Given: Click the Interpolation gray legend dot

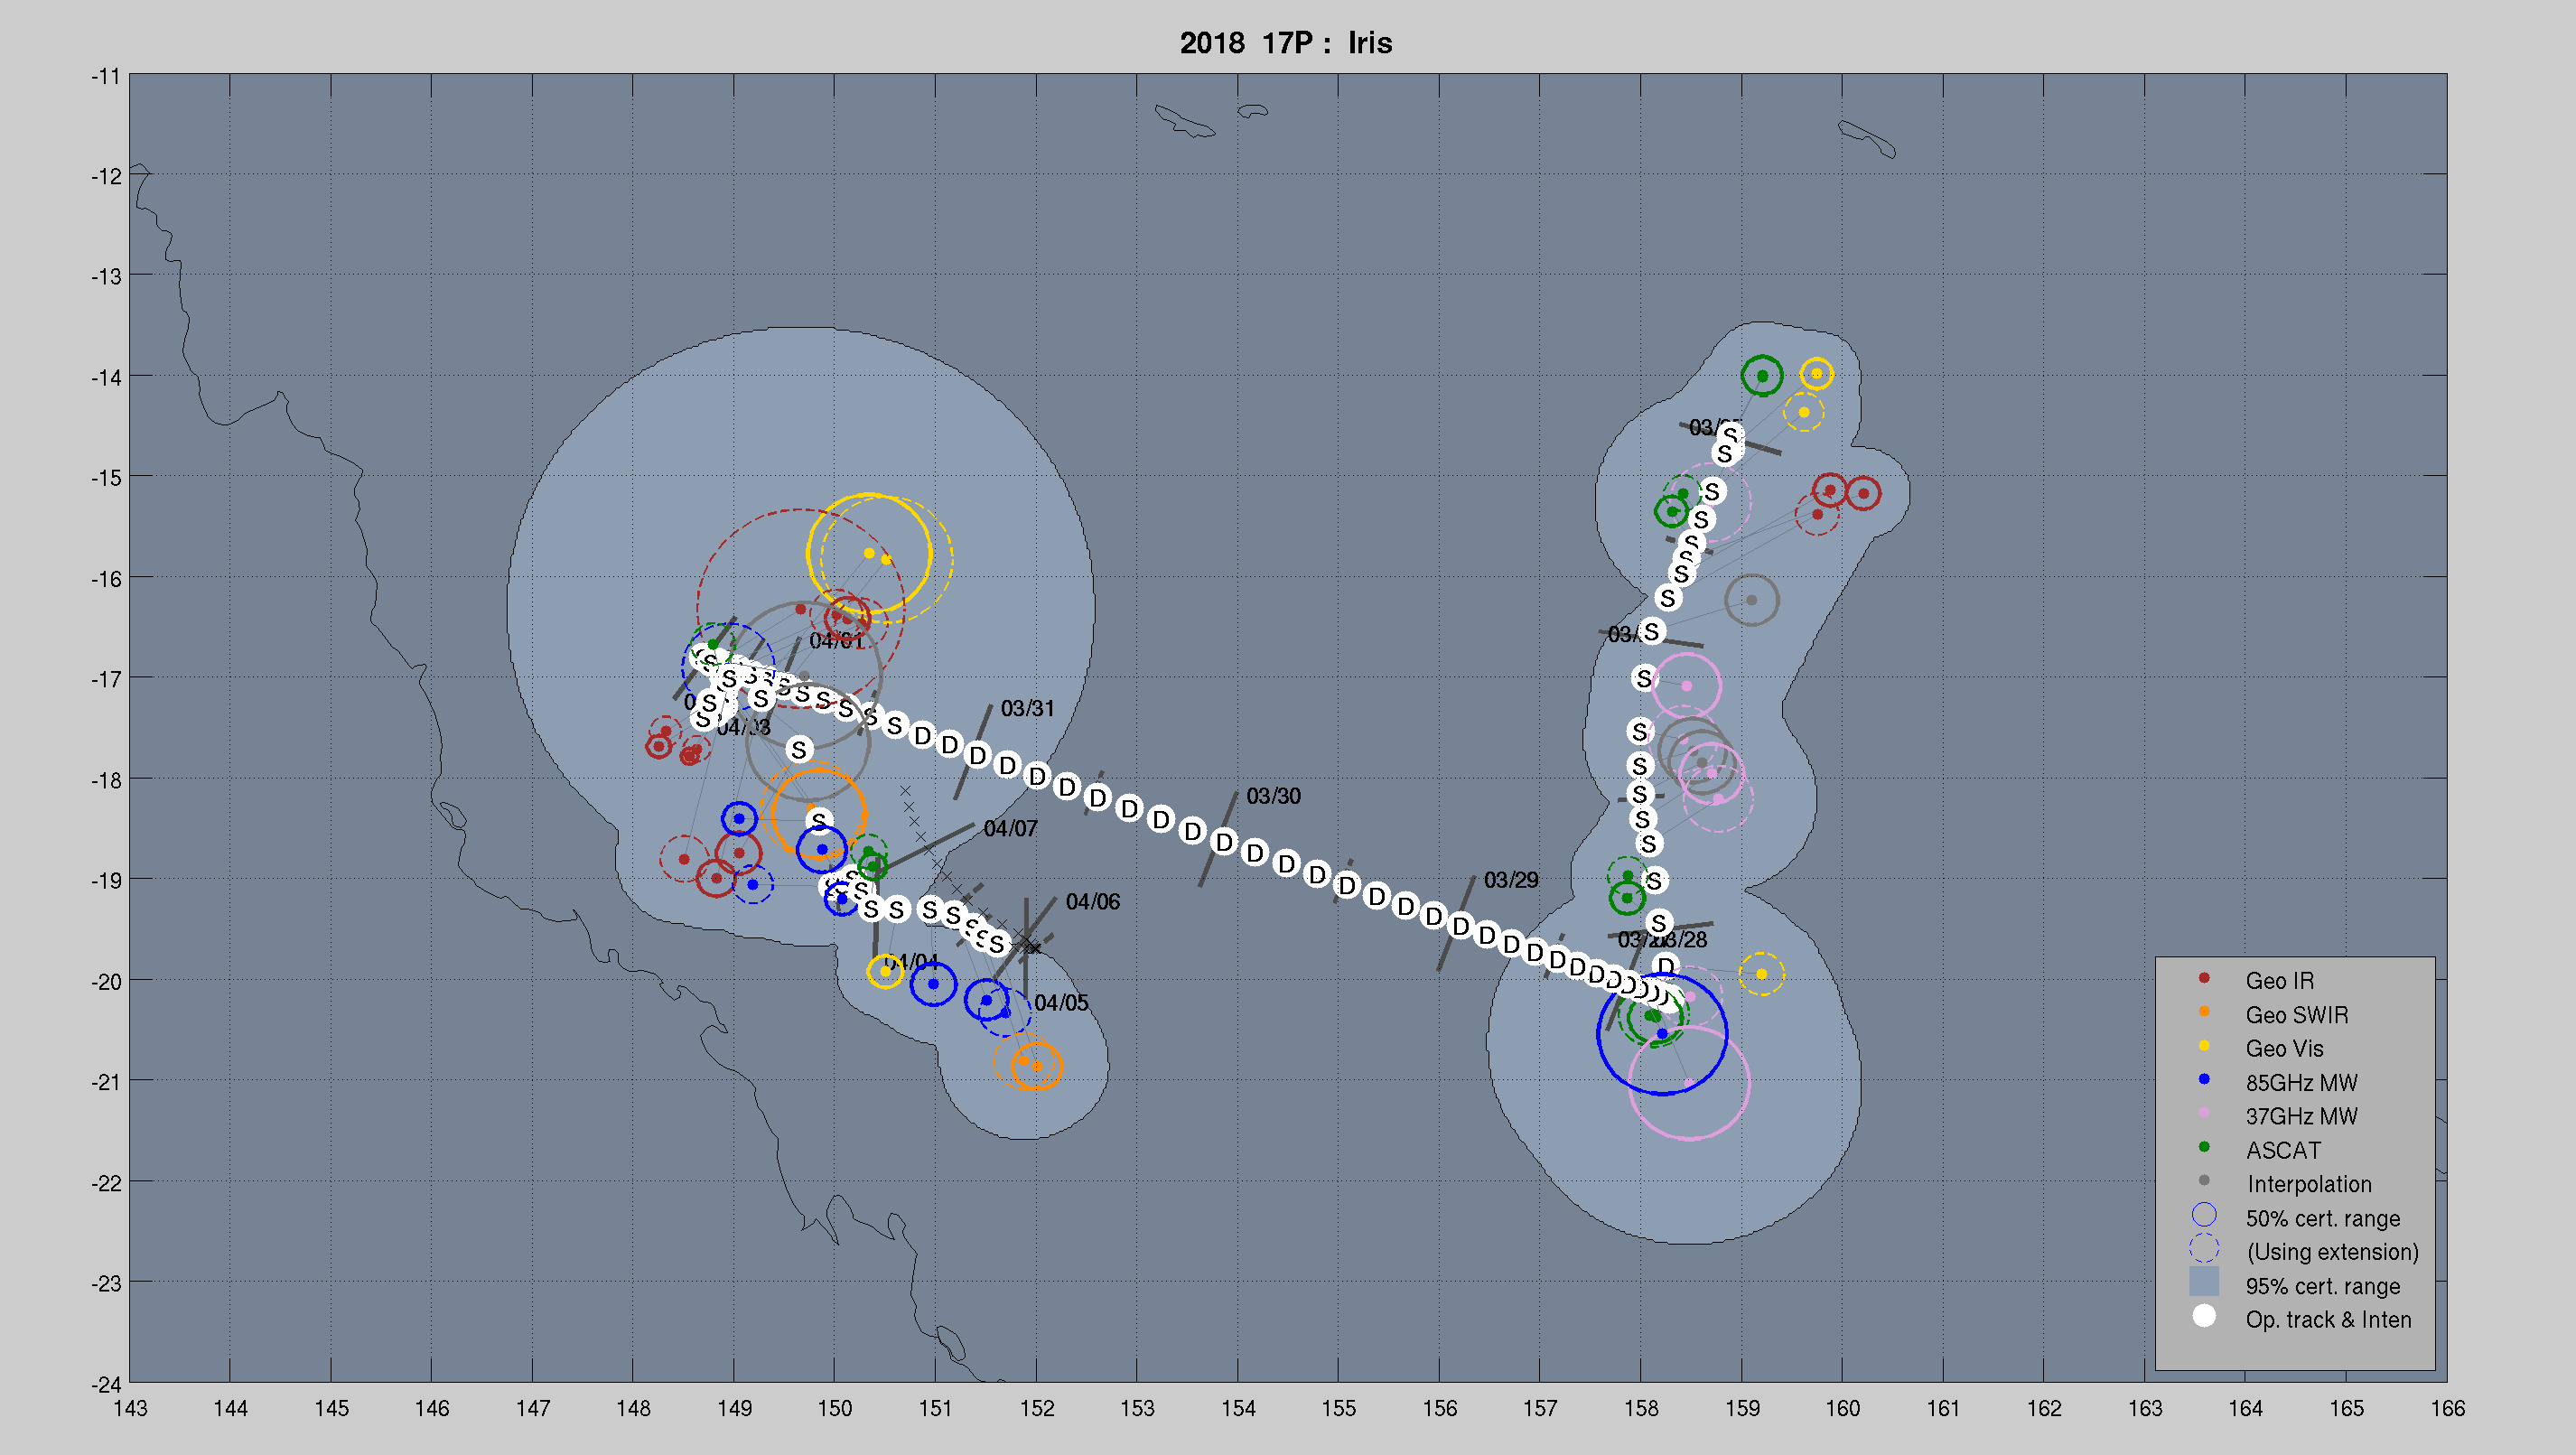Looking at the screenshot, I should 2203,1181.
